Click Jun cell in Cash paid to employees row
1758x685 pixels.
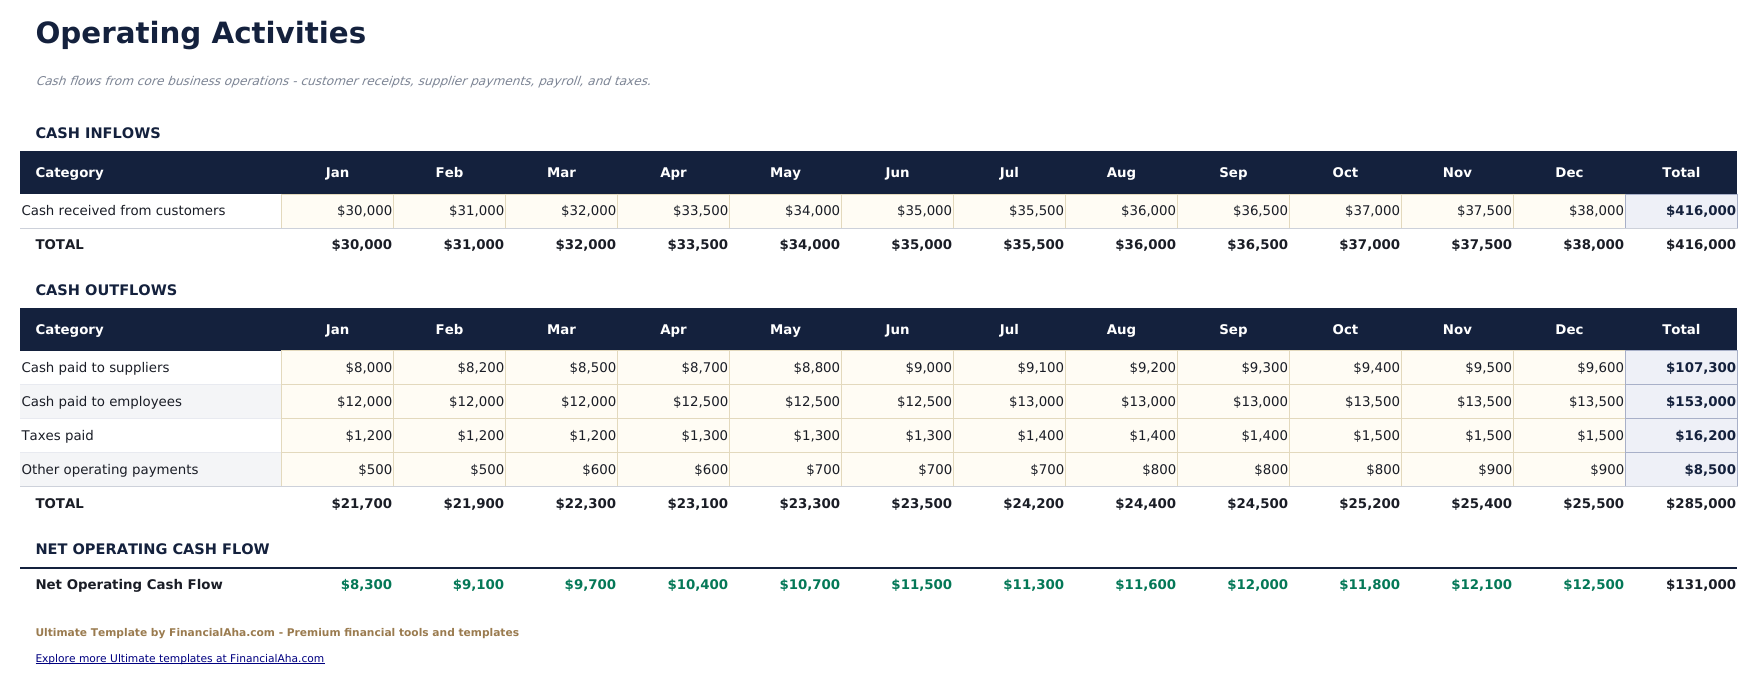click(898, 402)
